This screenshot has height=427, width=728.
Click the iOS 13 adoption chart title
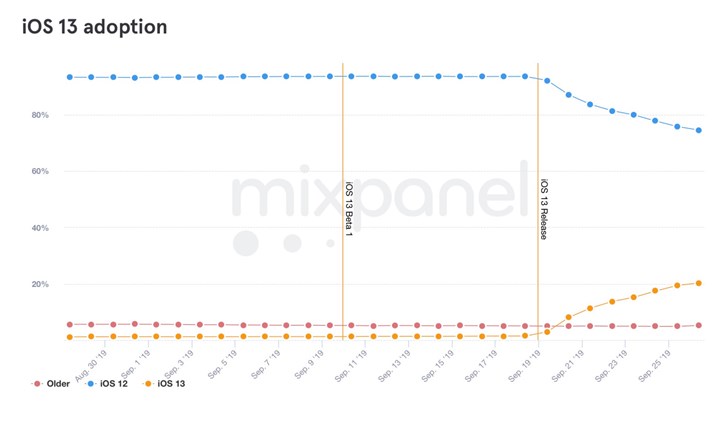coord(95,27)
